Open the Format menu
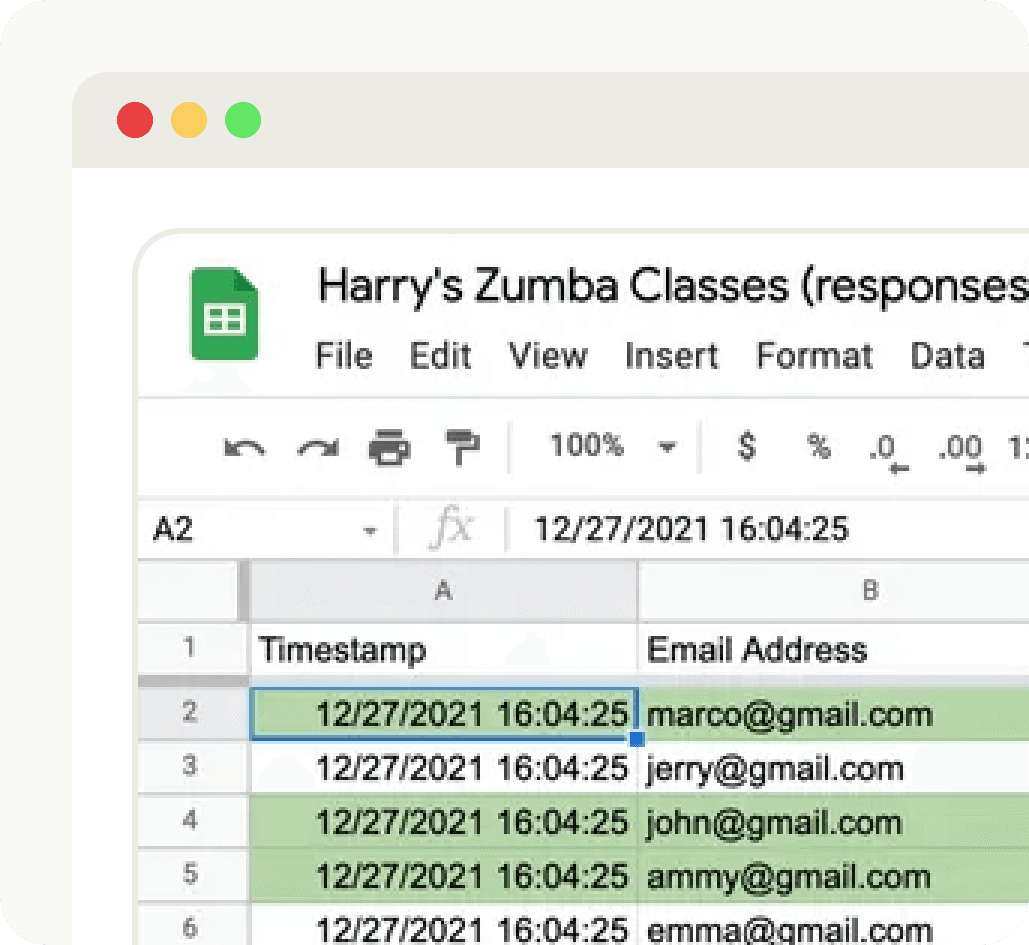Screen dimensions: 1029x945 (x=814, y=356)
